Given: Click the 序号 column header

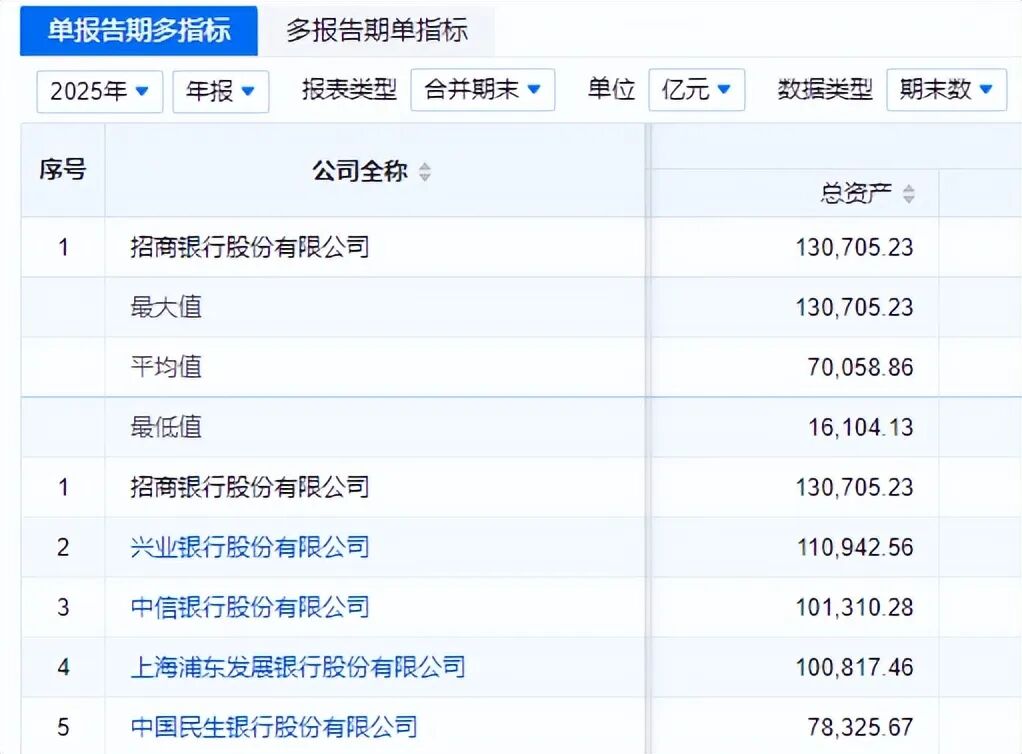Looking at the screenshot, I should 63,170.
